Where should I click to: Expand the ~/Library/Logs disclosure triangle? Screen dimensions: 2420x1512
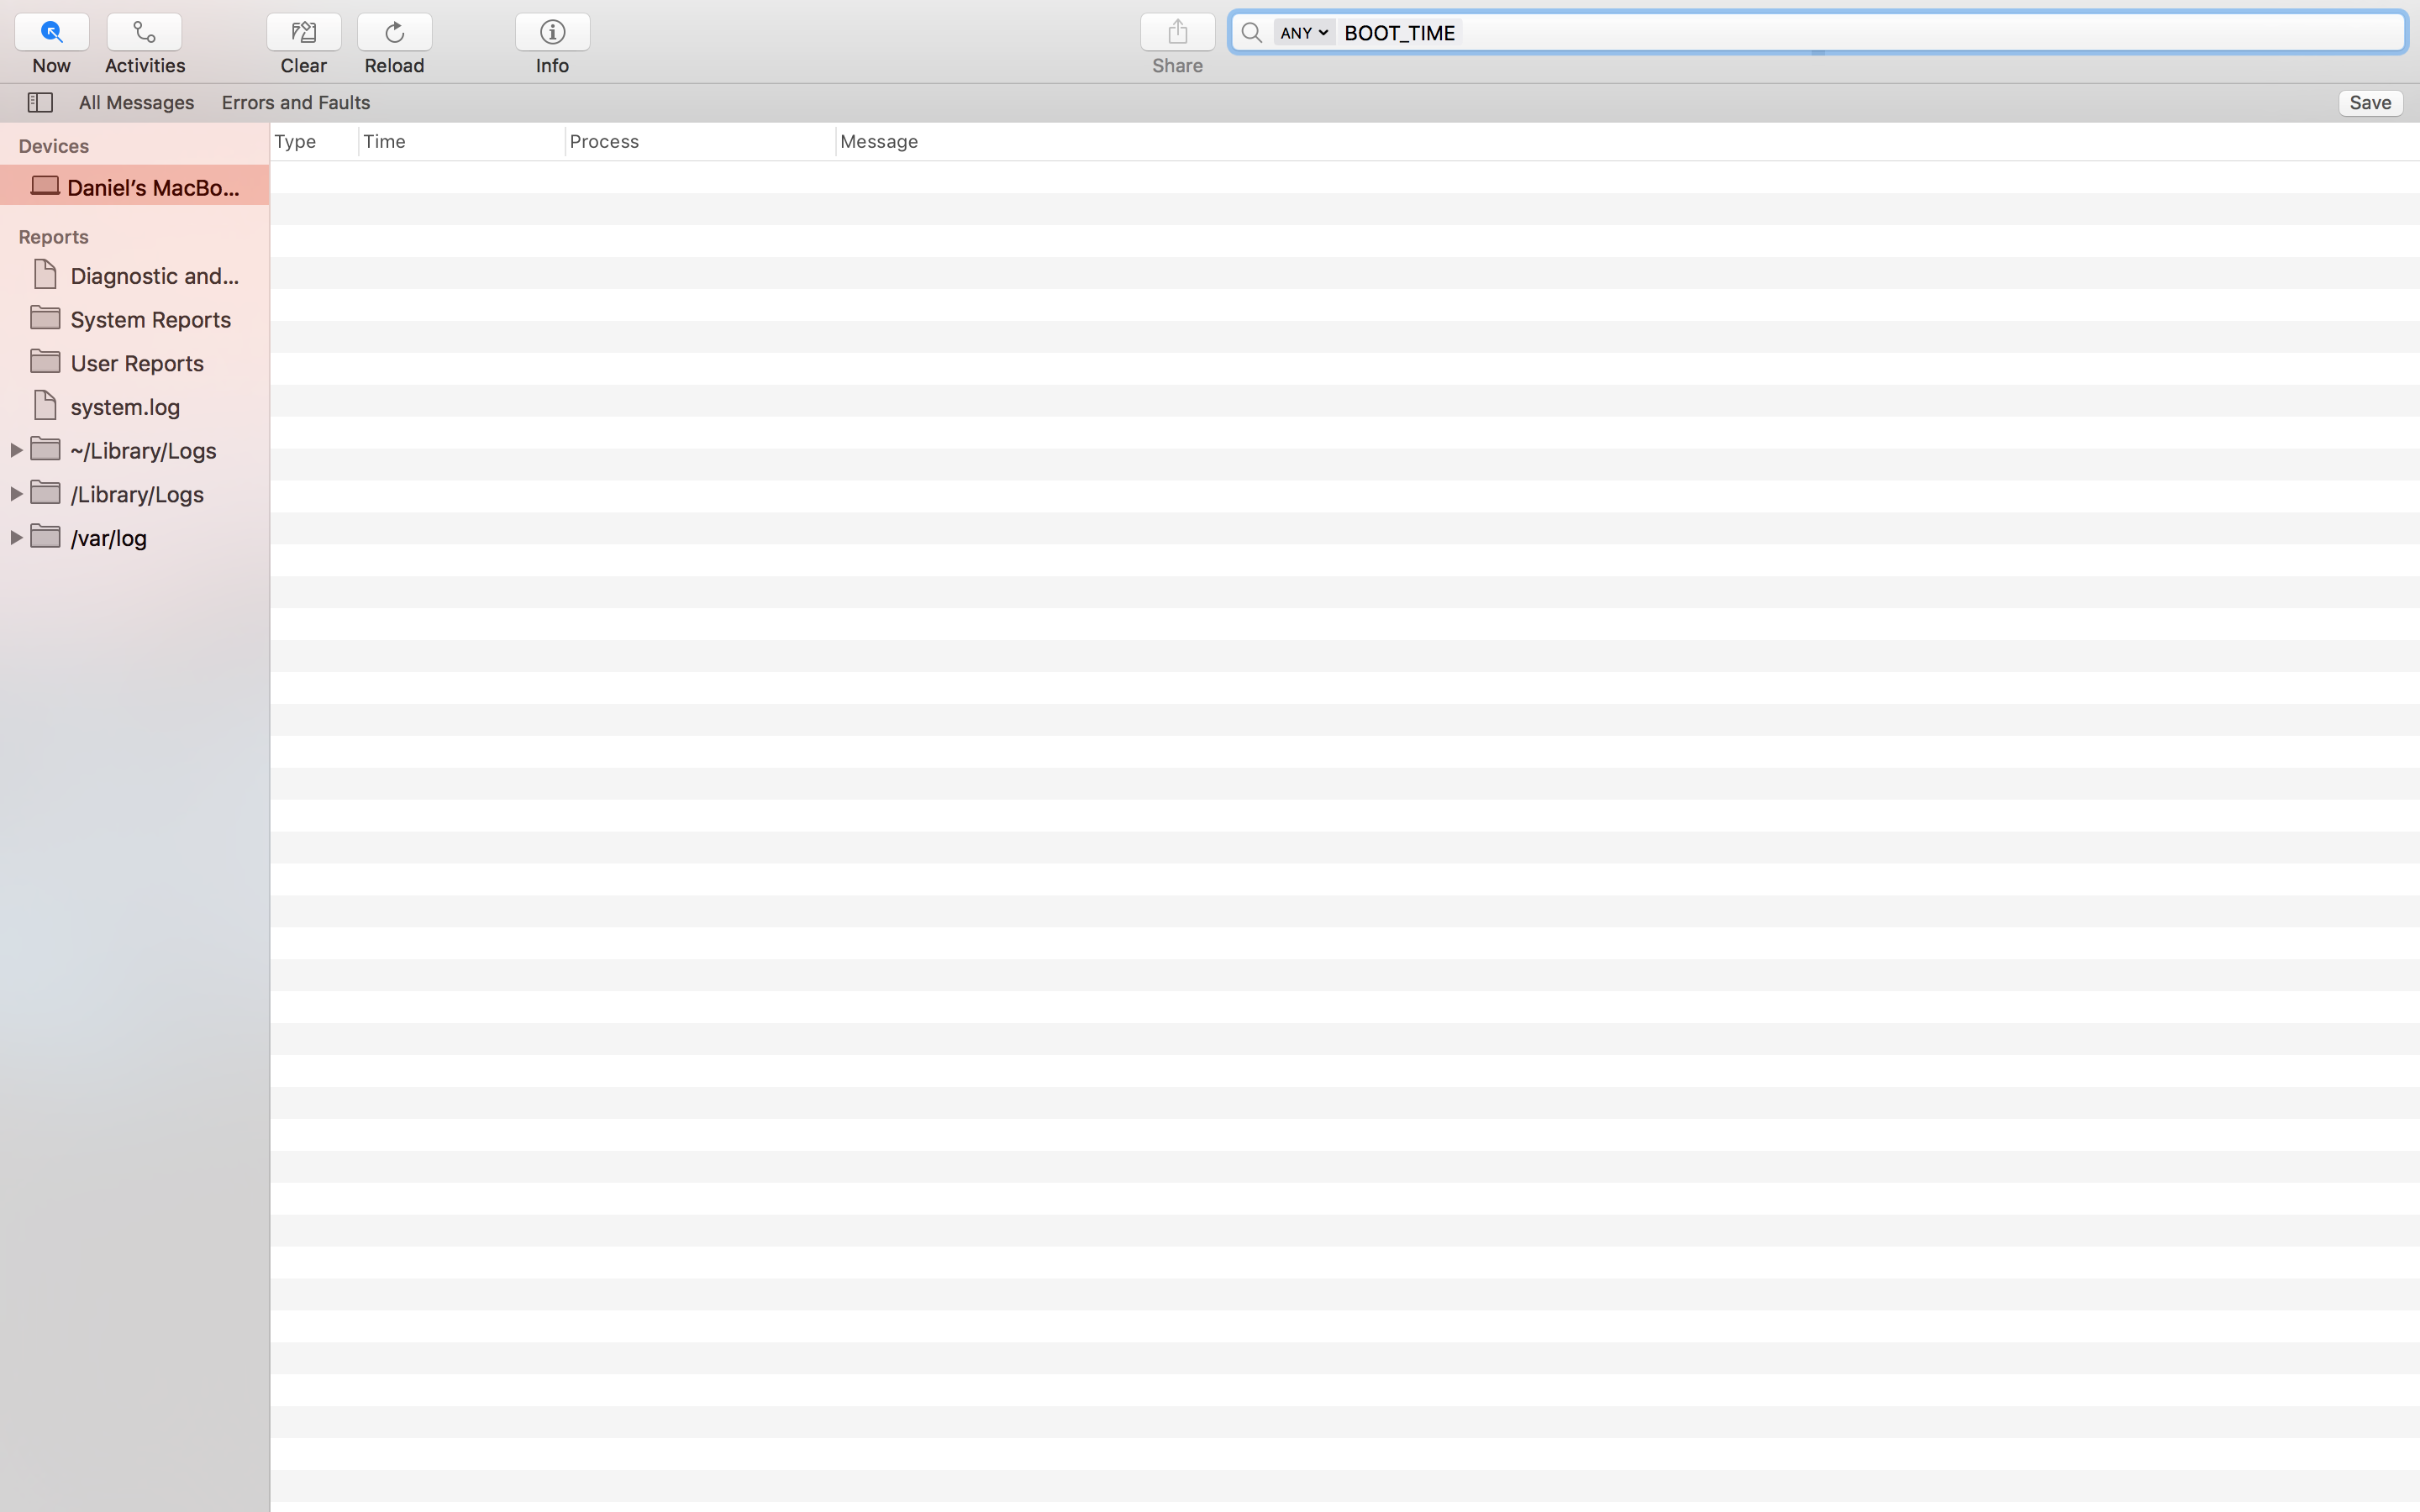(x=16, y=450)
